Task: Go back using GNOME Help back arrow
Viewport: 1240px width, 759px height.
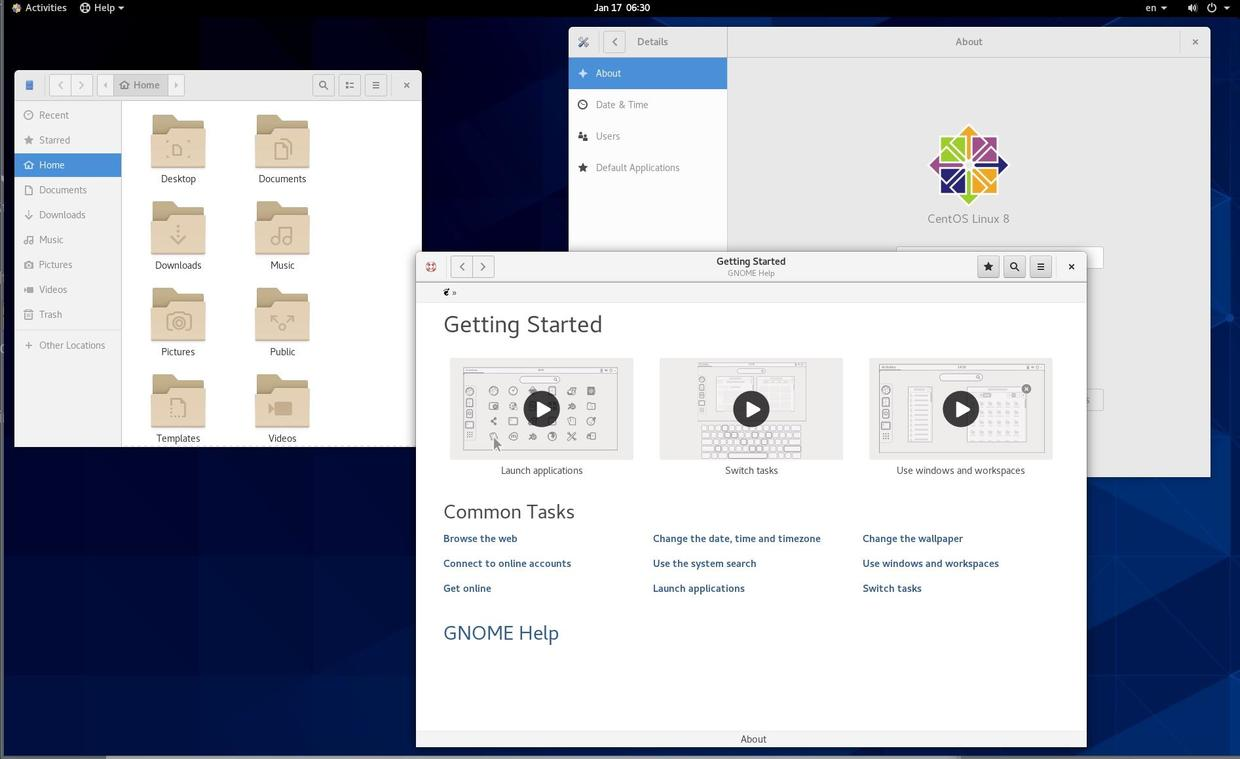Action: [x=461, y=266]
